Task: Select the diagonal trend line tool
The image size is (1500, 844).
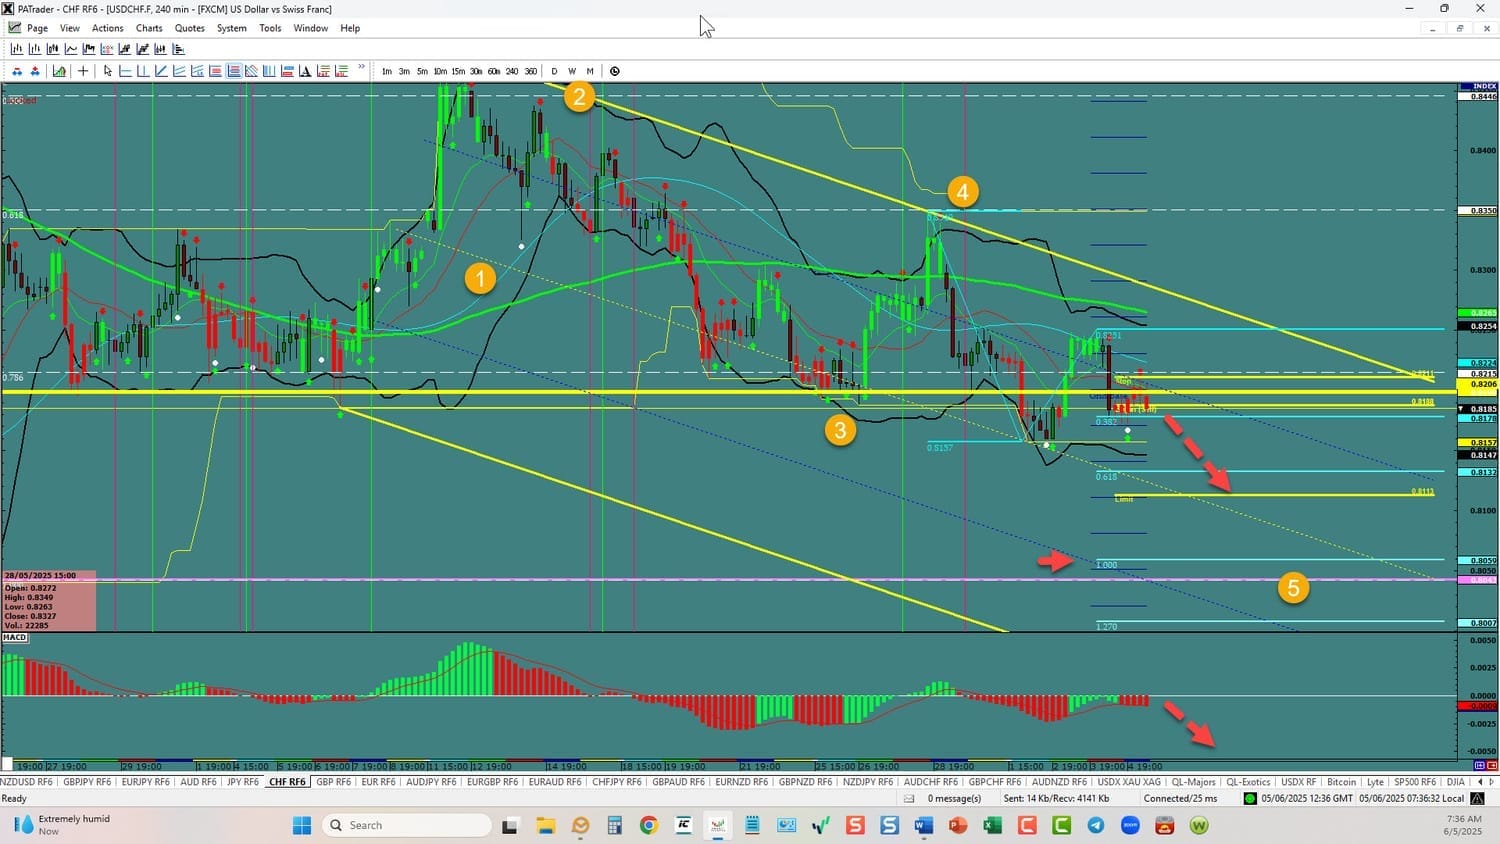Action: click(x=161, y=71)
